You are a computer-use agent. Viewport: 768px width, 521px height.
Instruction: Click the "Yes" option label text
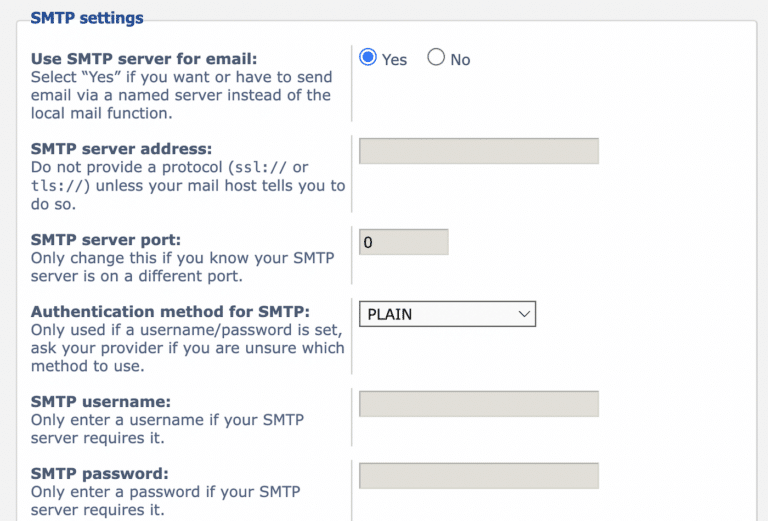click(395, 60)
